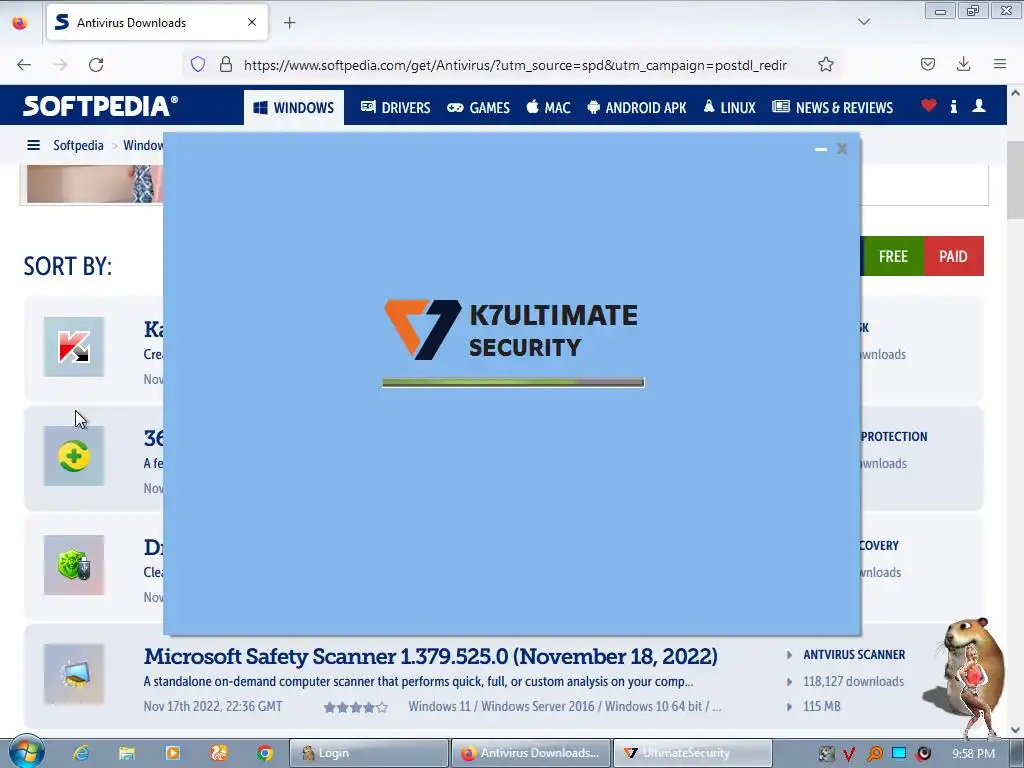Click the Microsoft Safety Scanner product icon
This screenshot has width=1024, height=768.
pyautogui.click(x=74, y=674)
